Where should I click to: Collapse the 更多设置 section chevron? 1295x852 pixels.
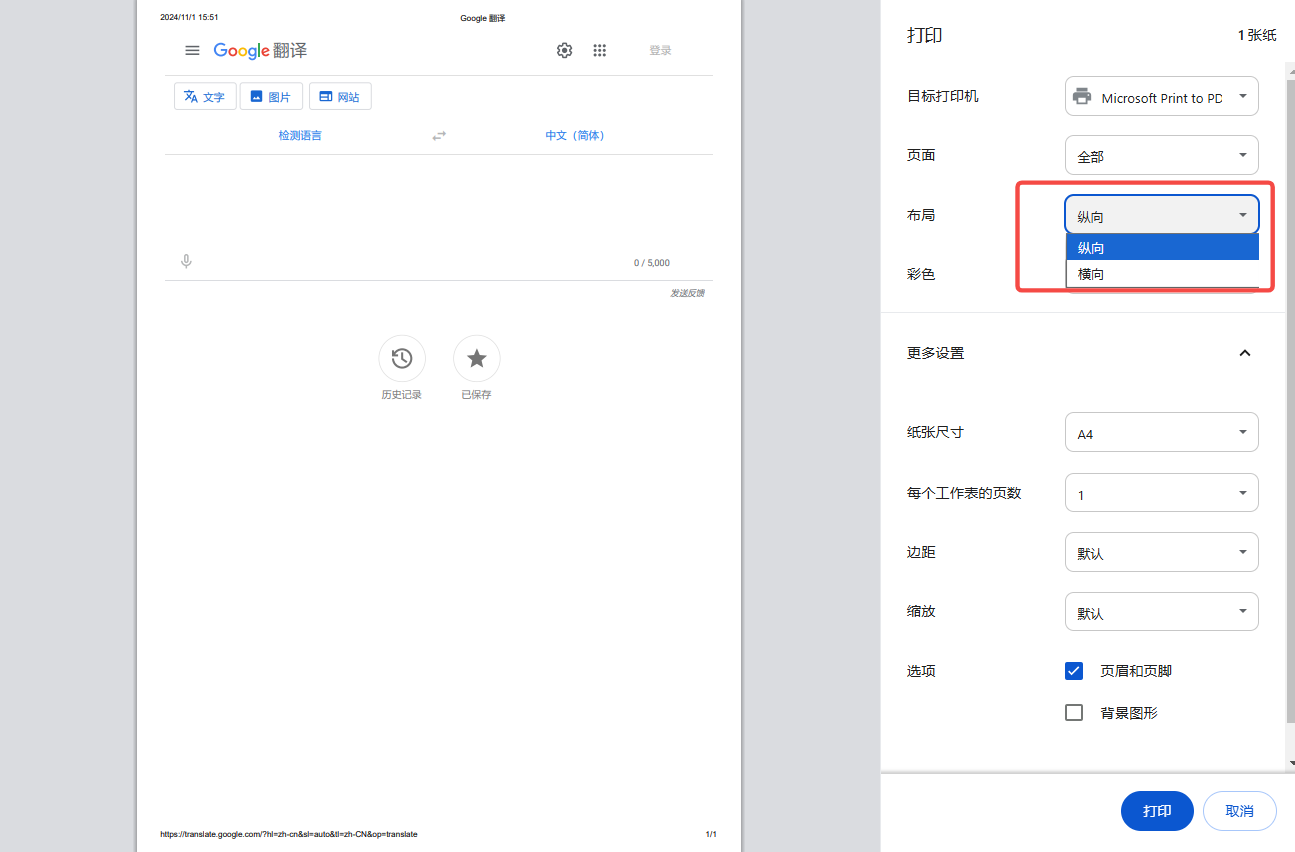tap(1245, 353)
